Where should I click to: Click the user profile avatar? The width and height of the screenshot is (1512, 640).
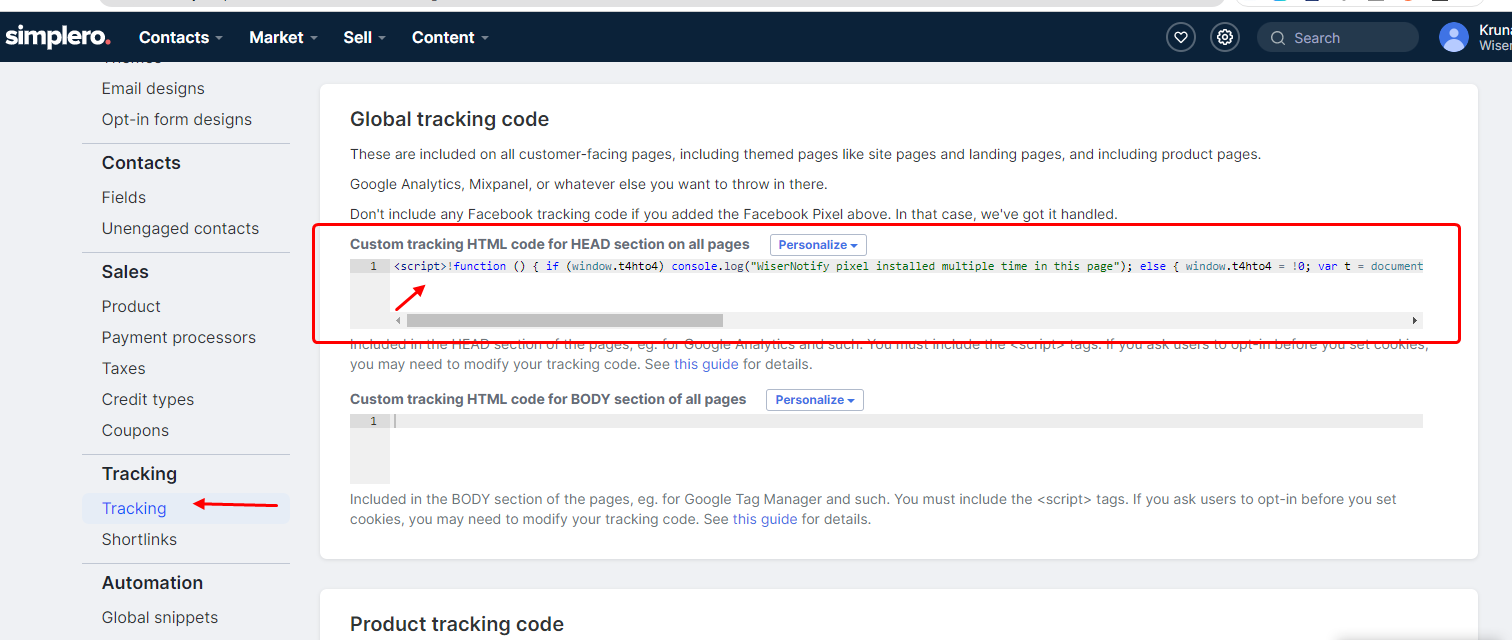(x=1453, y=37)
